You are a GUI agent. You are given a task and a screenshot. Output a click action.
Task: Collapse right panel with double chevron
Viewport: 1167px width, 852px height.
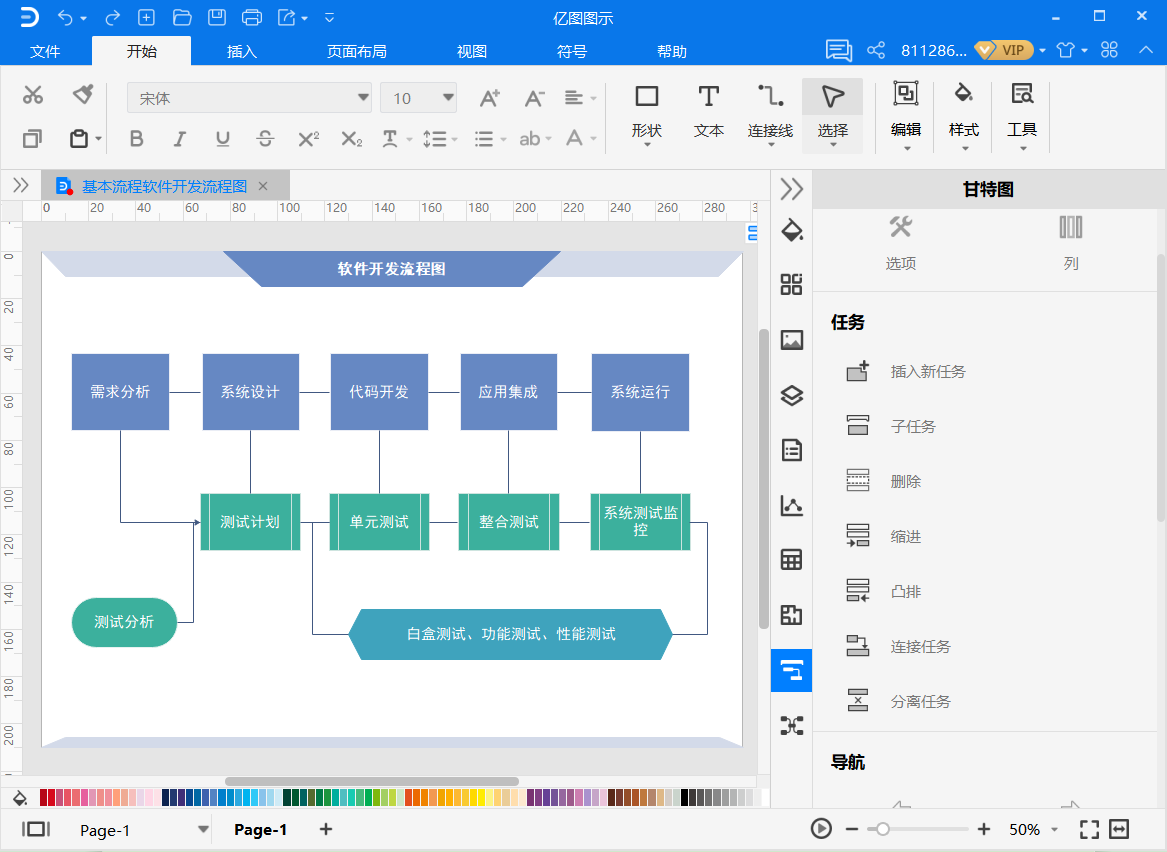[791, 189]
